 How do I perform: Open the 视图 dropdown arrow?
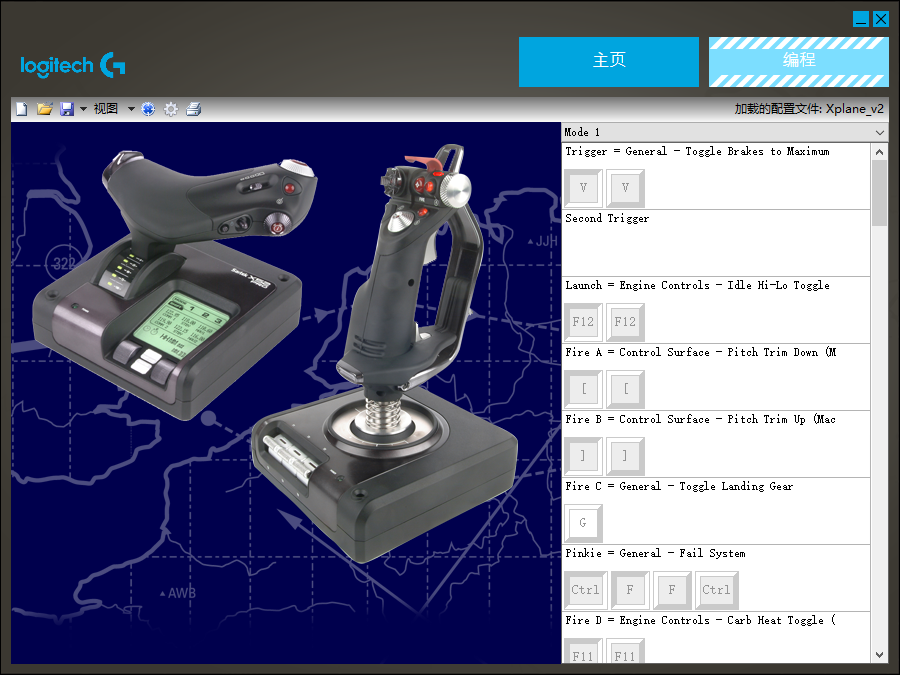(131, 109)
